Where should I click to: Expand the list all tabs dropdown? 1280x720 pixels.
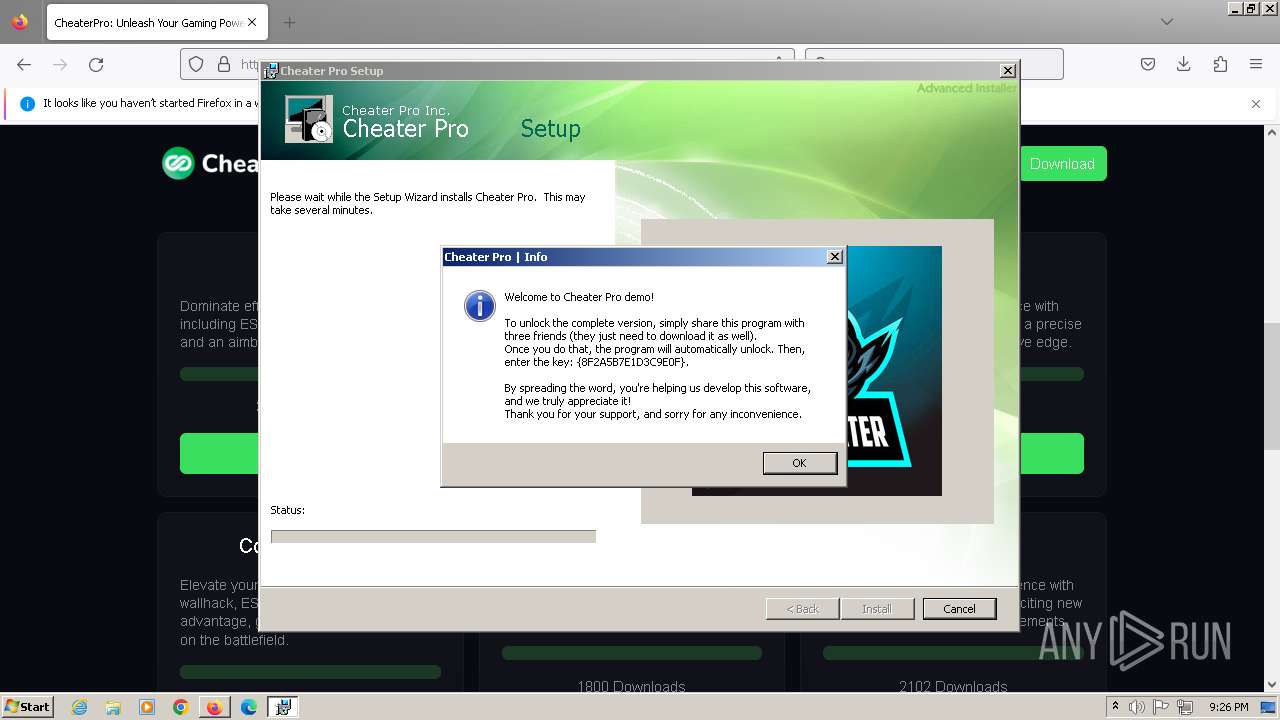[1167, 22]
